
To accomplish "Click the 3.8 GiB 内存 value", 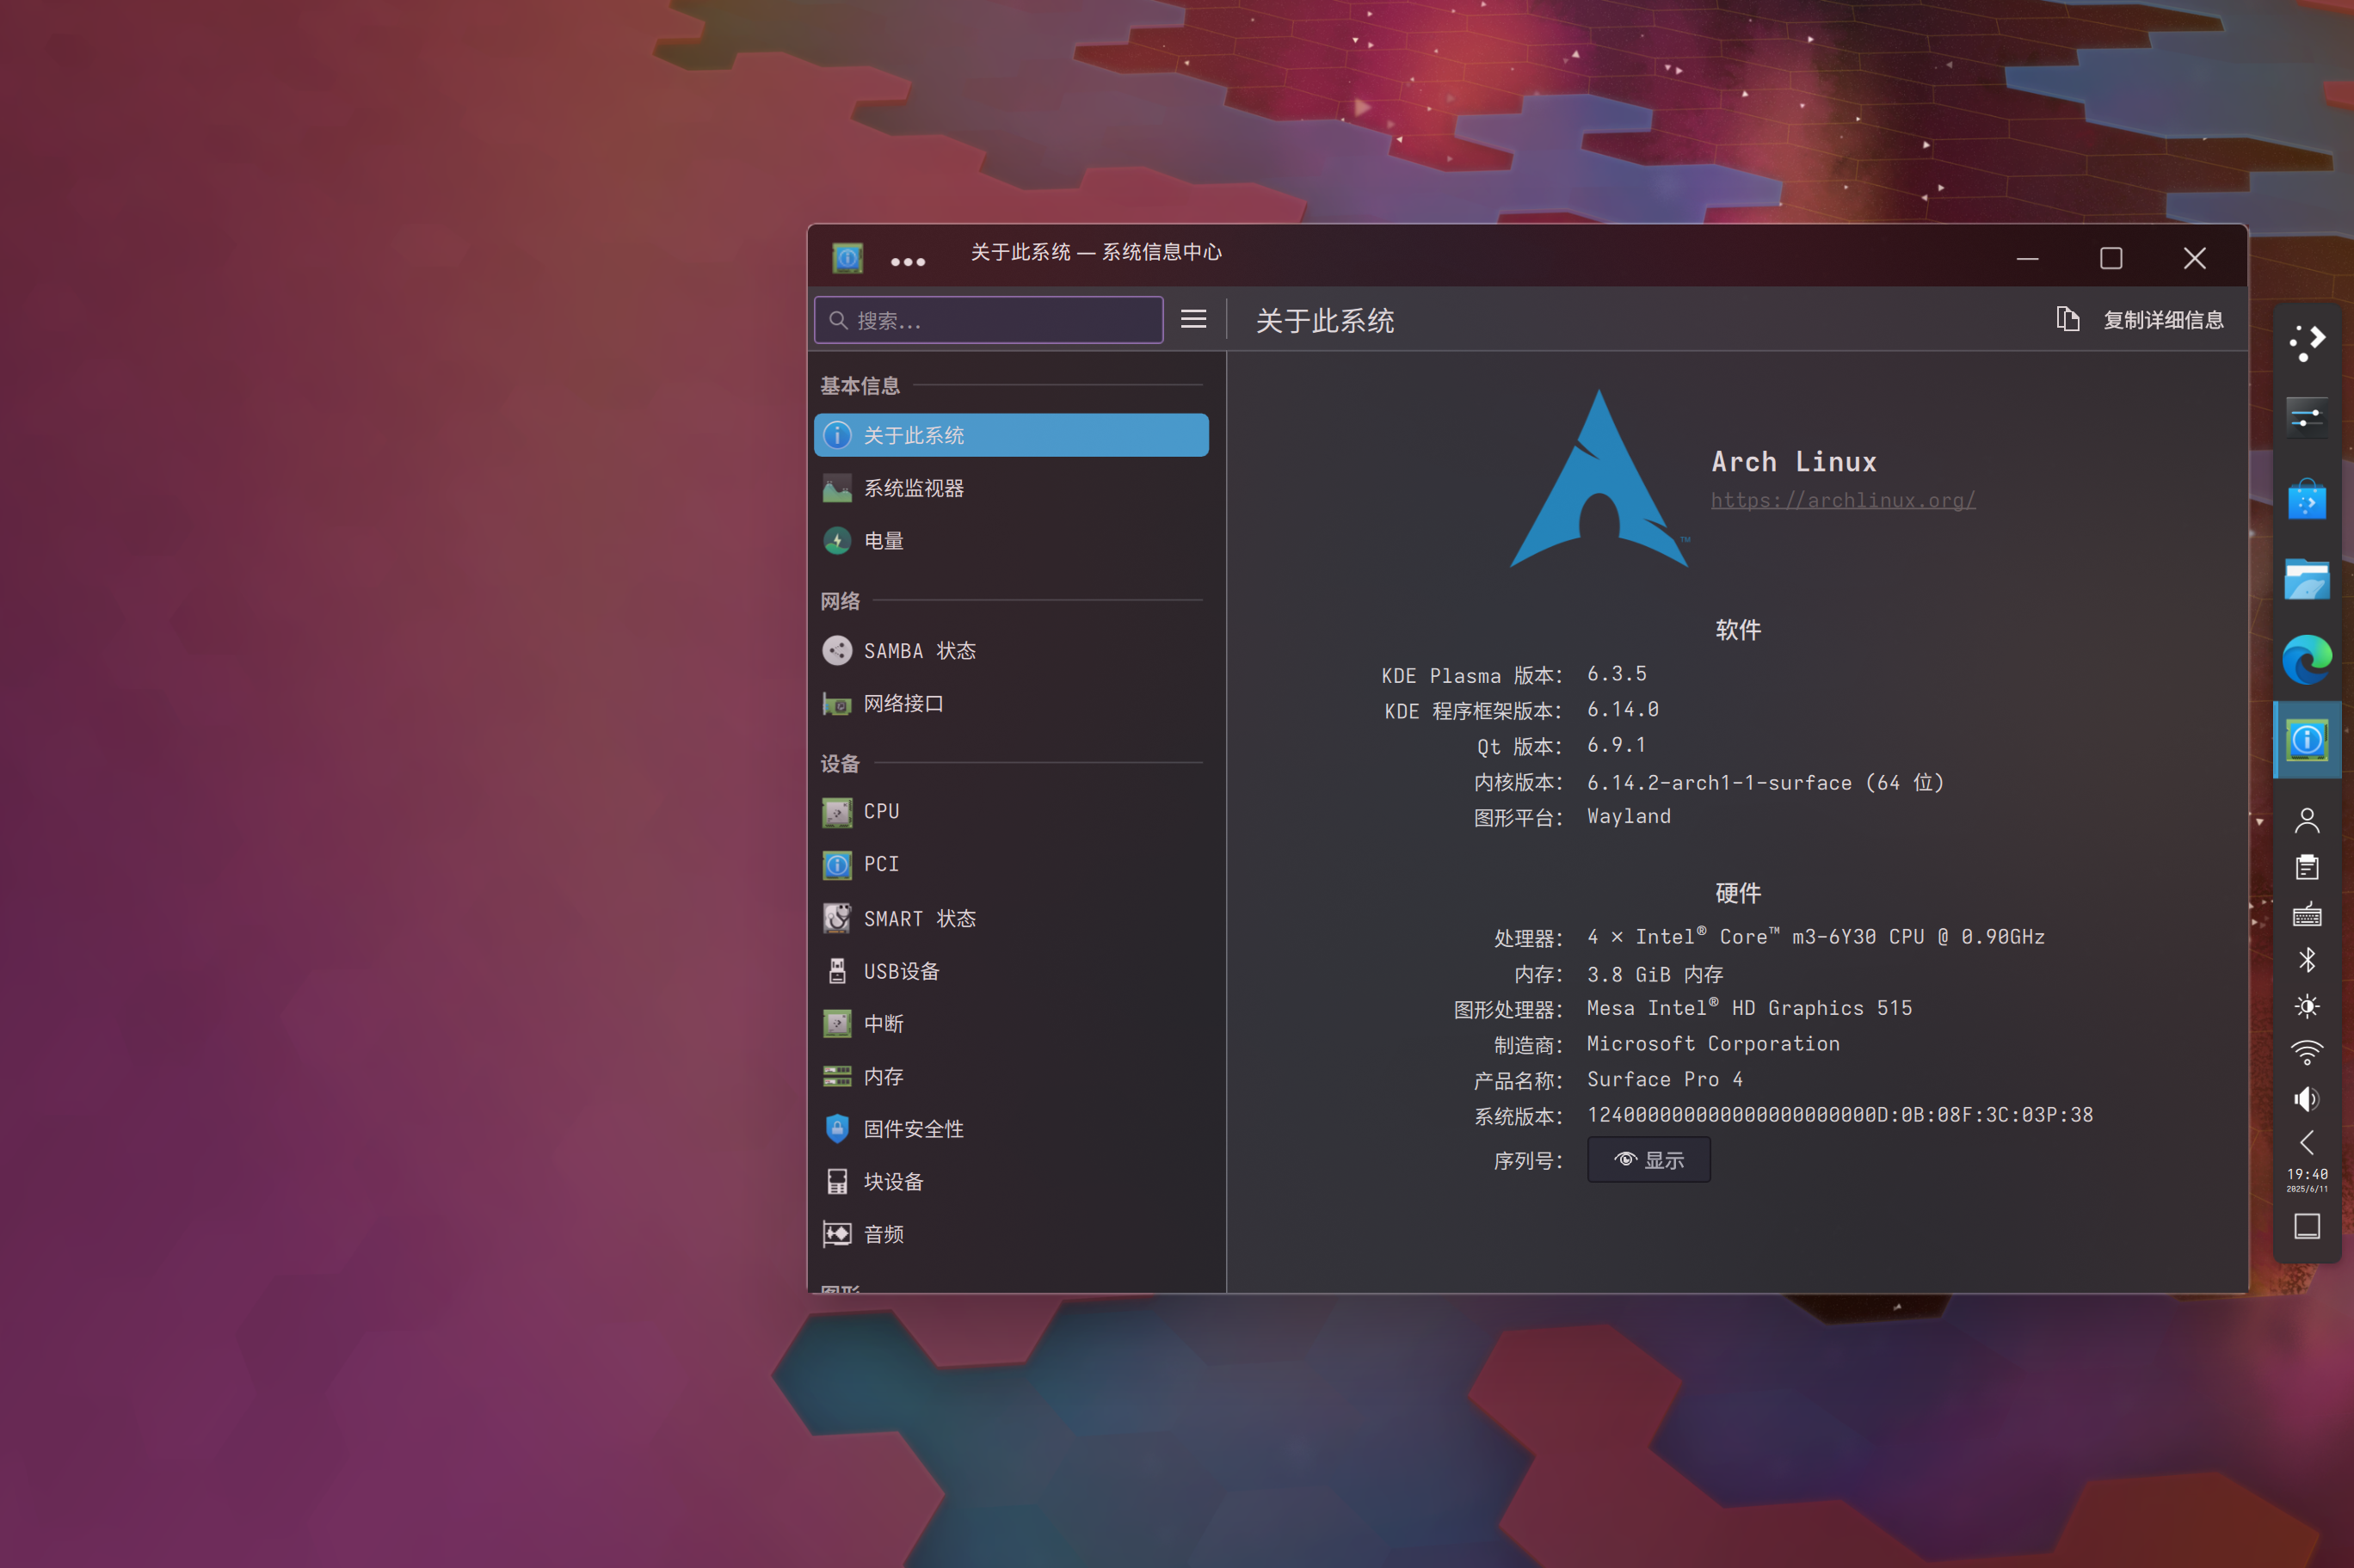I will click(x=1654, y=974).
